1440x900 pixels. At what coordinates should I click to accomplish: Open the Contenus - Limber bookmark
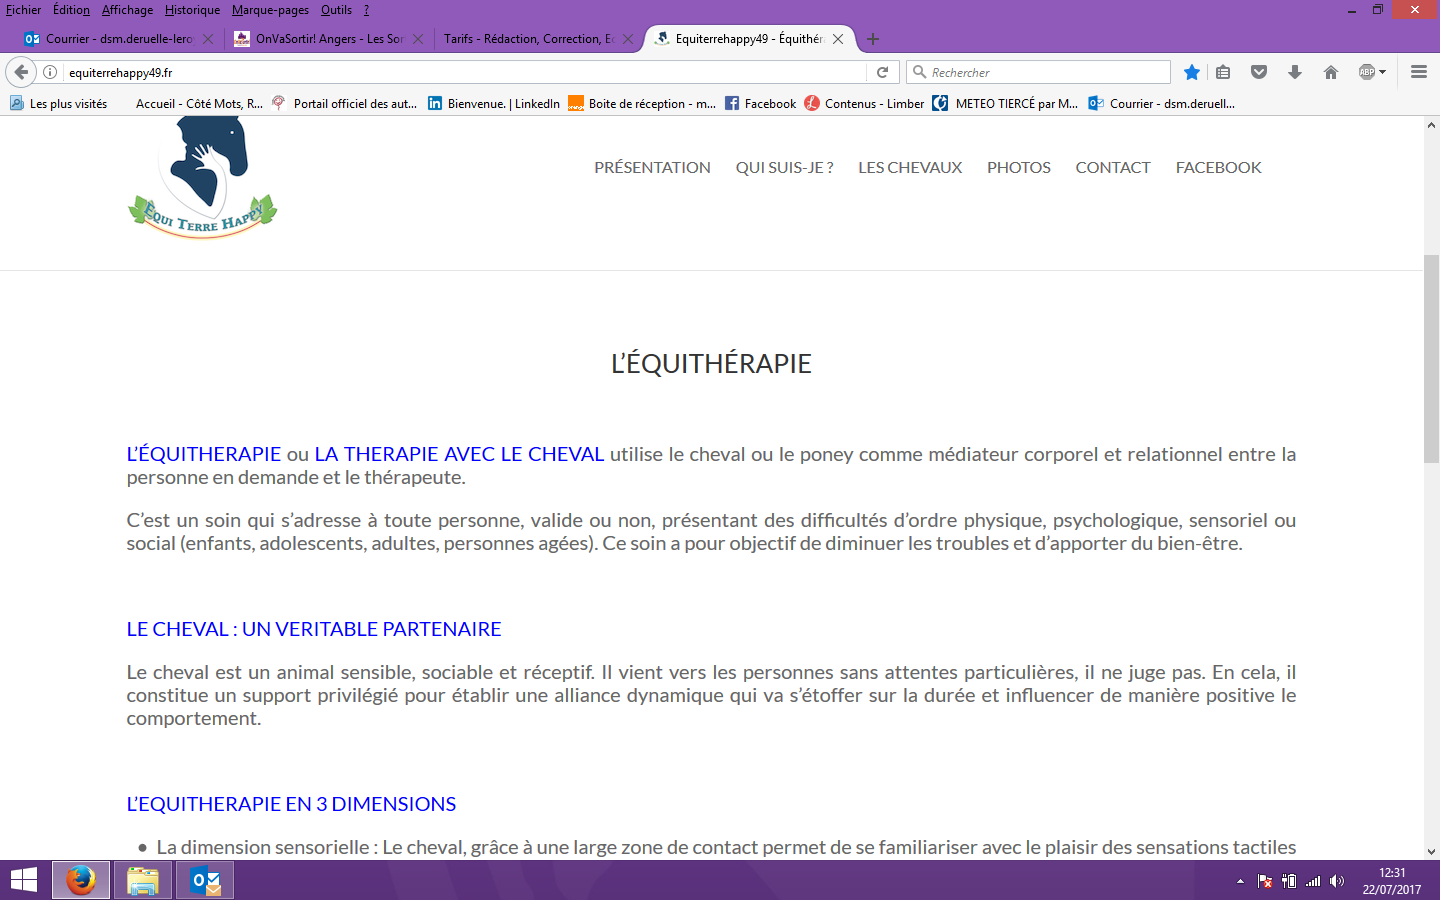(864, 103)
